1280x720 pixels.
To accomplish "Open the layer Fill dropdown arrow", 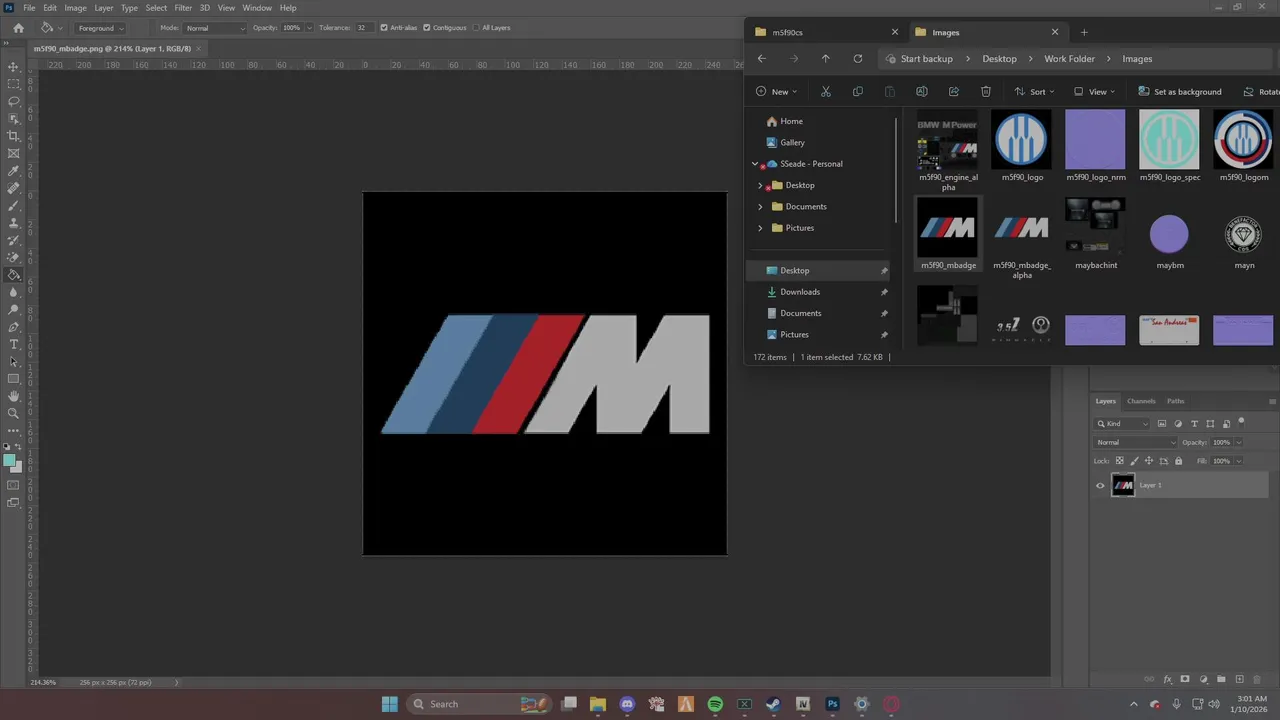I will pyautogui.click(x=1238, y=461).
